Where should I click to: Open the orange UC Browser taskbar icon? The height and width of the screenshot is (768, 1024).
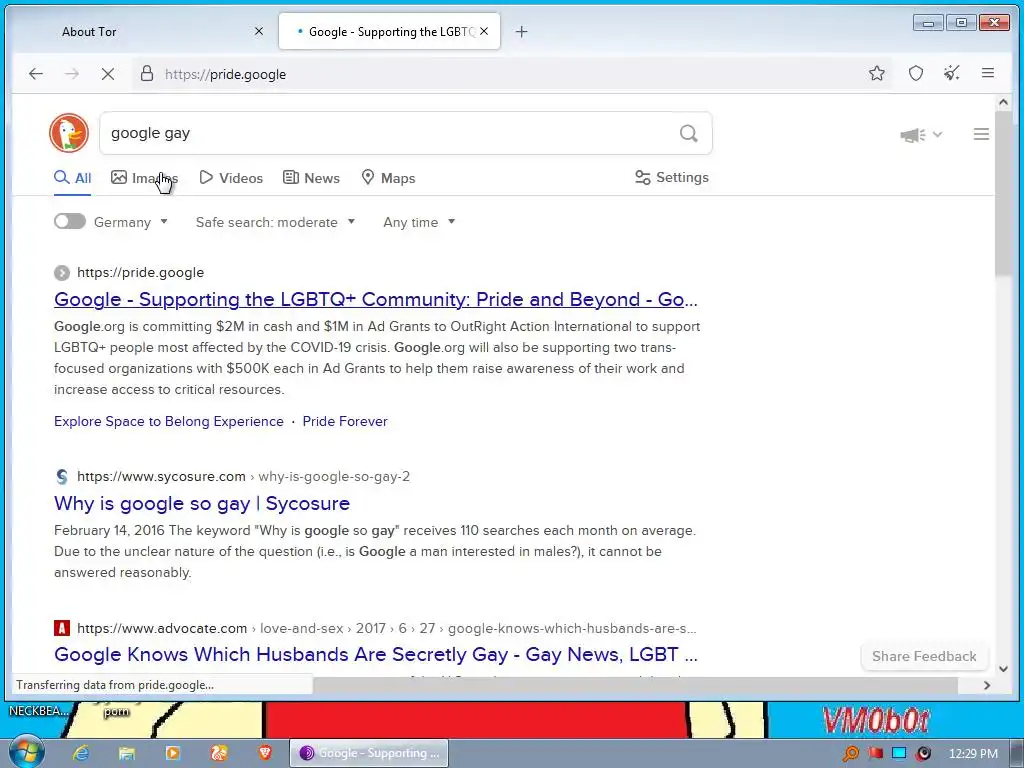coord(219,752)
